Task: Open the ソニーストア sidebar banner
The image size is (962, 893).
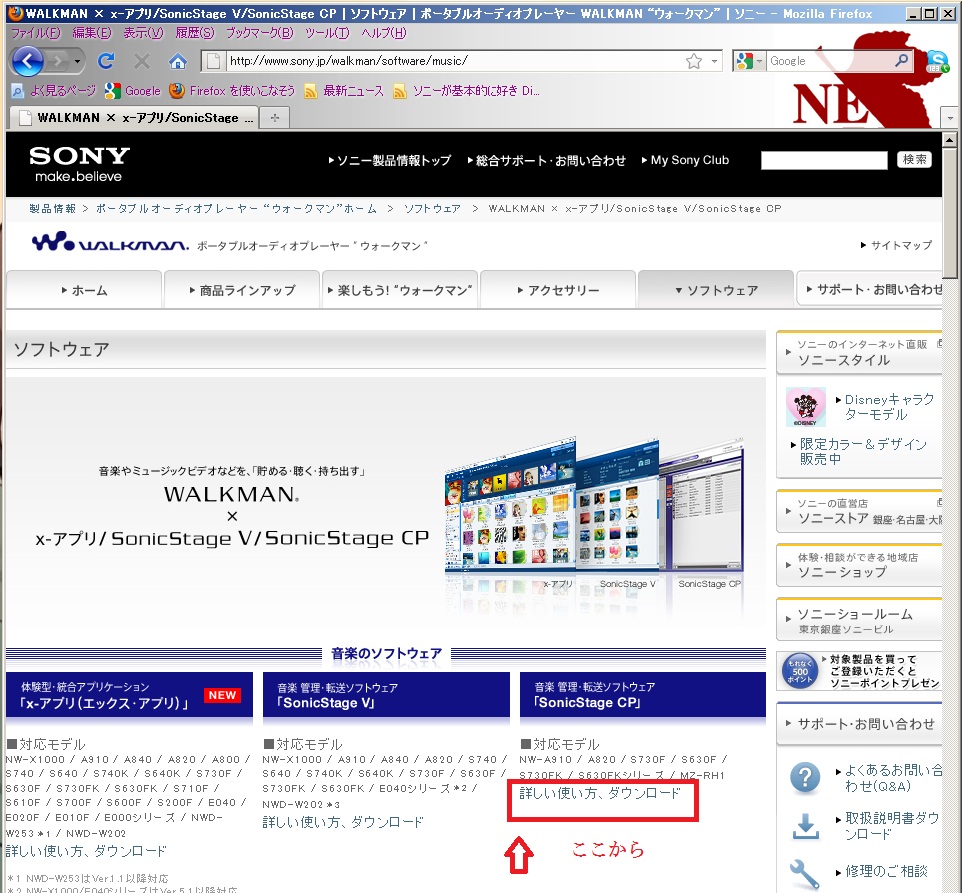Action: coord(859,512)
